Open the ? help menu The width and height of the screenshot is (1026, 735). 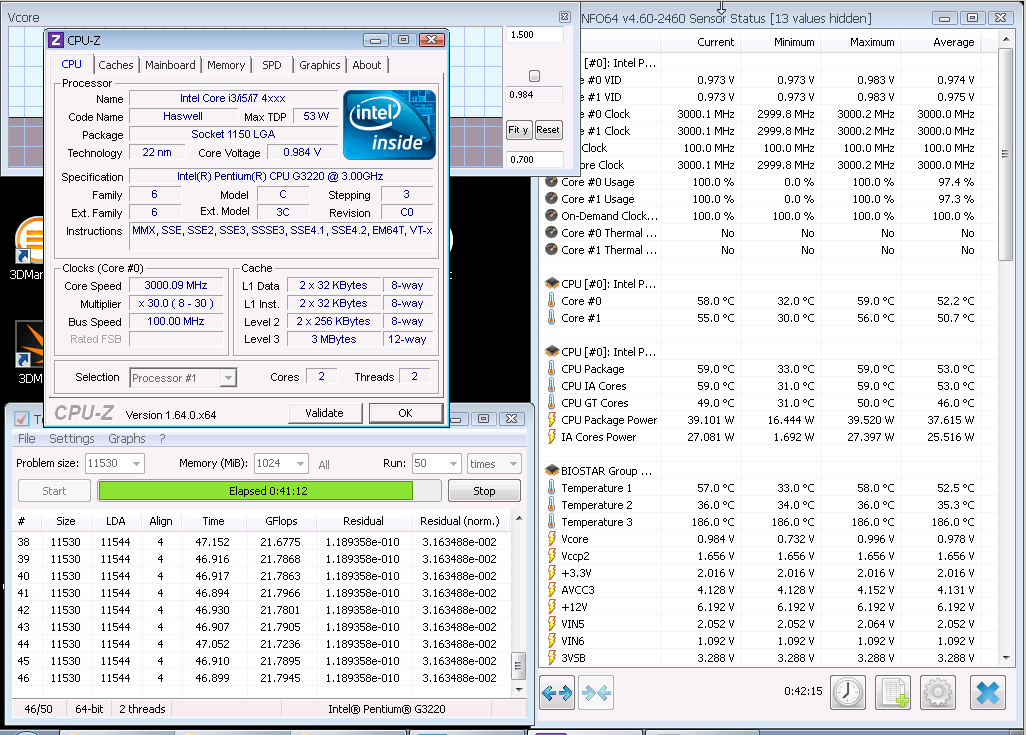(162, 439)
